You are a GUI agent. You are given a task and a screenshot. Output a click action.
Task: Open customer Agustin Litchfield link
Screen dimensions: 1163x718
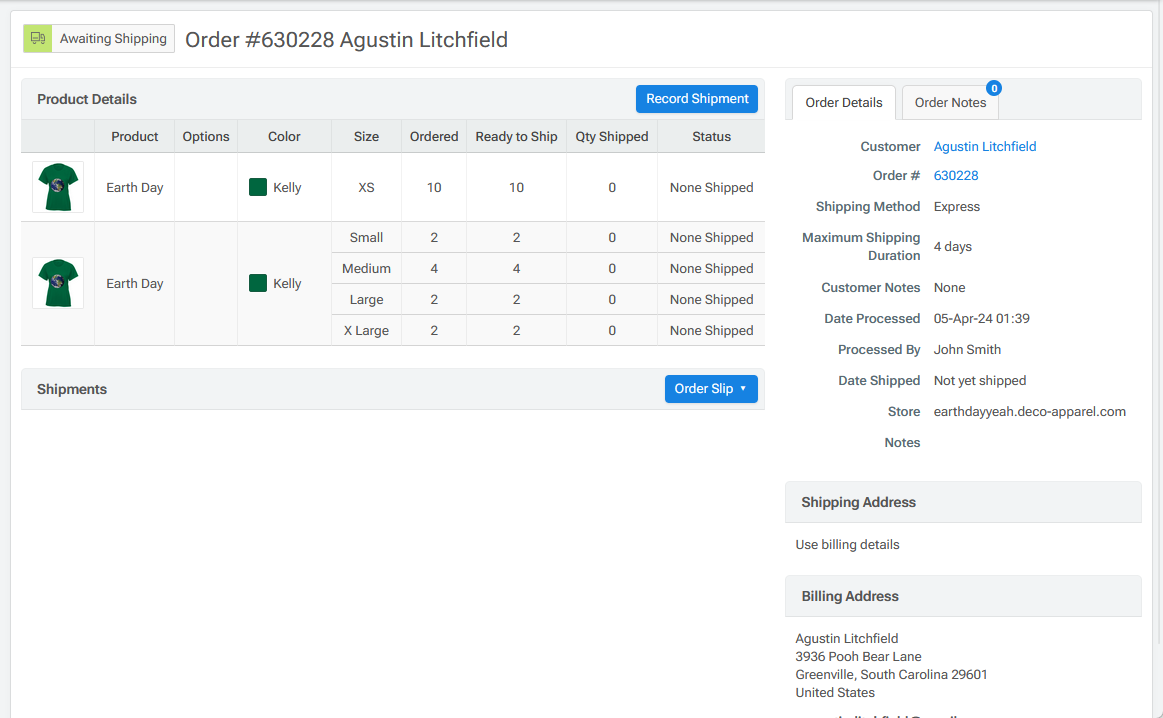[x=985, y=146]
